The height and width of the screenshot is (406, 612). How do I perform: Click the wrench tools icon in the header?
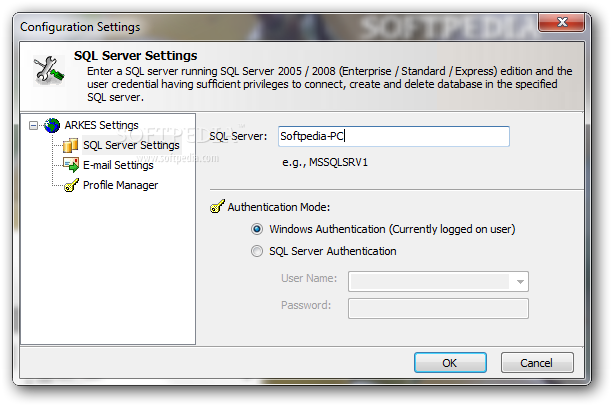pyautogui.click(x=49, y=71)
